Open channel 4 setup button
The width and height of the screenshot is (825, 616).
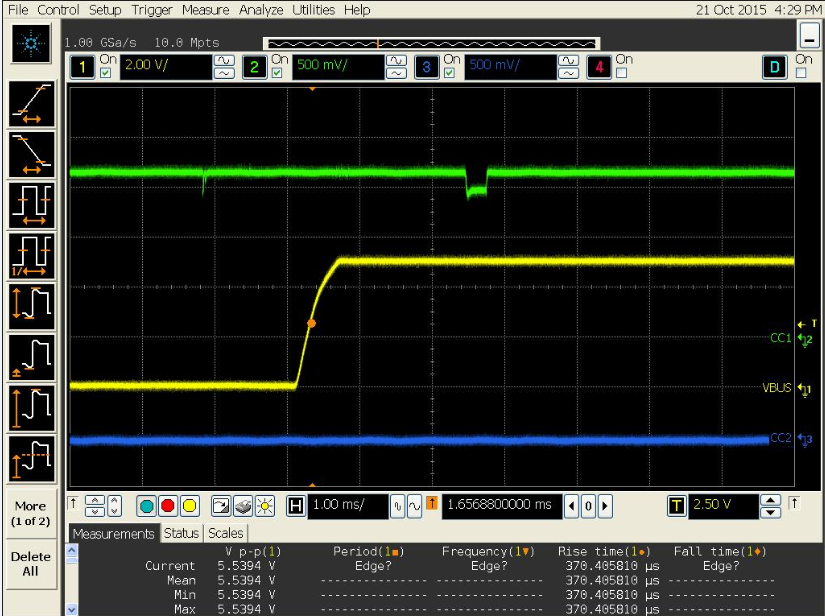(x=599, y=67)
